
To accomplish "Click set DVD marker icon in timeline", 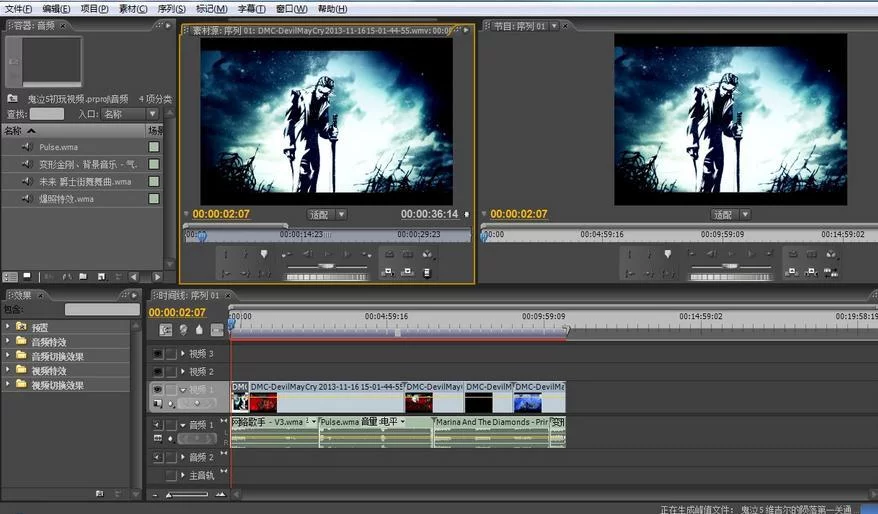I will 183,330.
